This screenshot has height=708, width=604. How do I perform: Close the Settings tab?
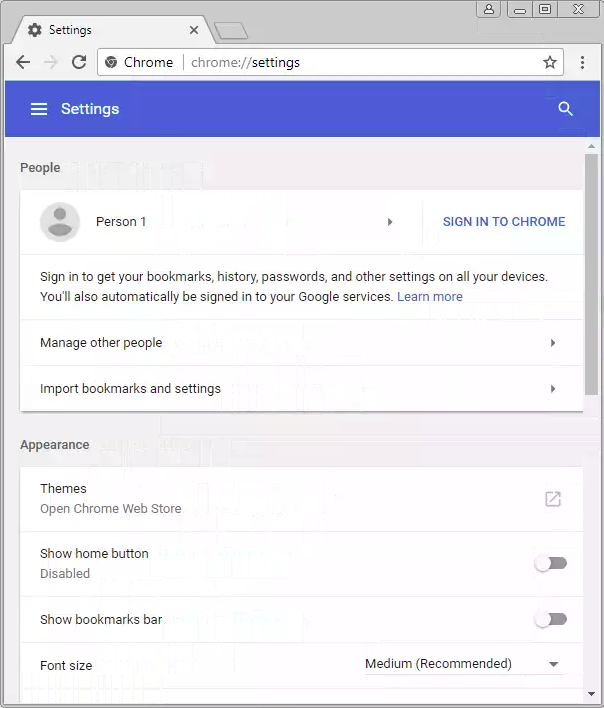coord(194,30)
